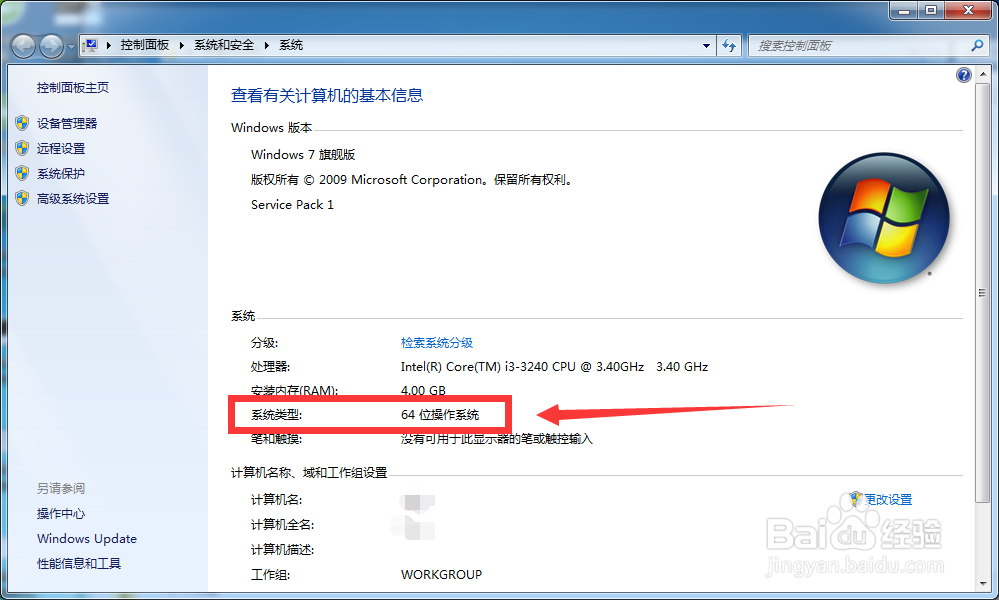Viewport: 999px width, 600px height.
Task: Open the 控制面板 breadcrumb
Action: coord(145,45)
